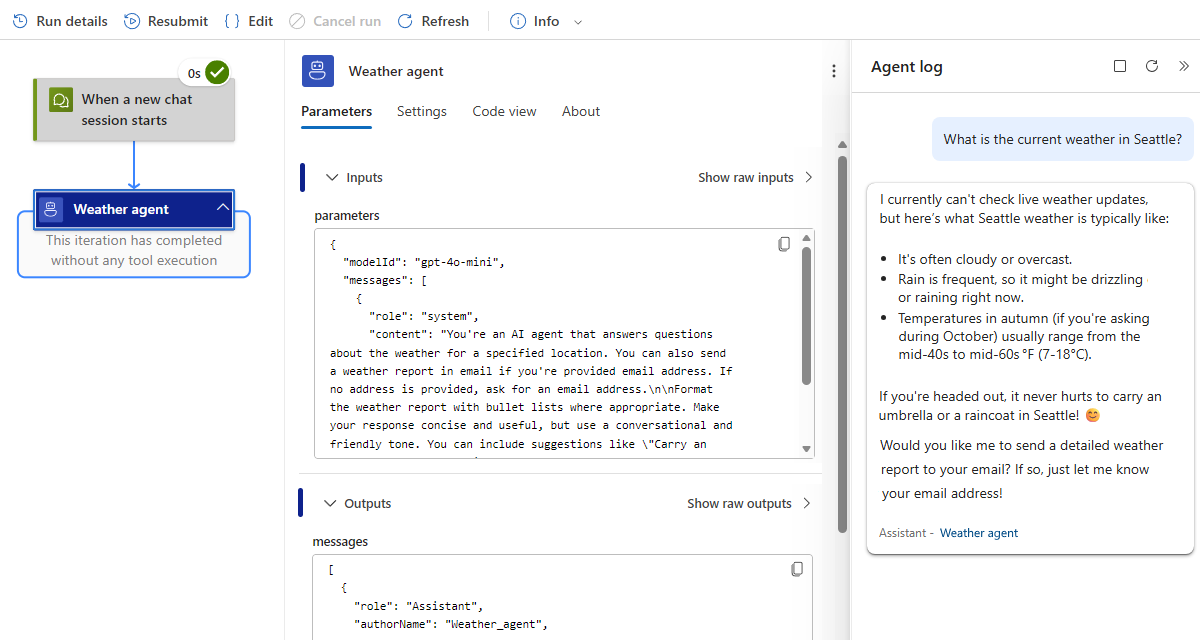The image size is (1200, 640).
Task: Copy the messages output JSON
Action: (797, 569)
